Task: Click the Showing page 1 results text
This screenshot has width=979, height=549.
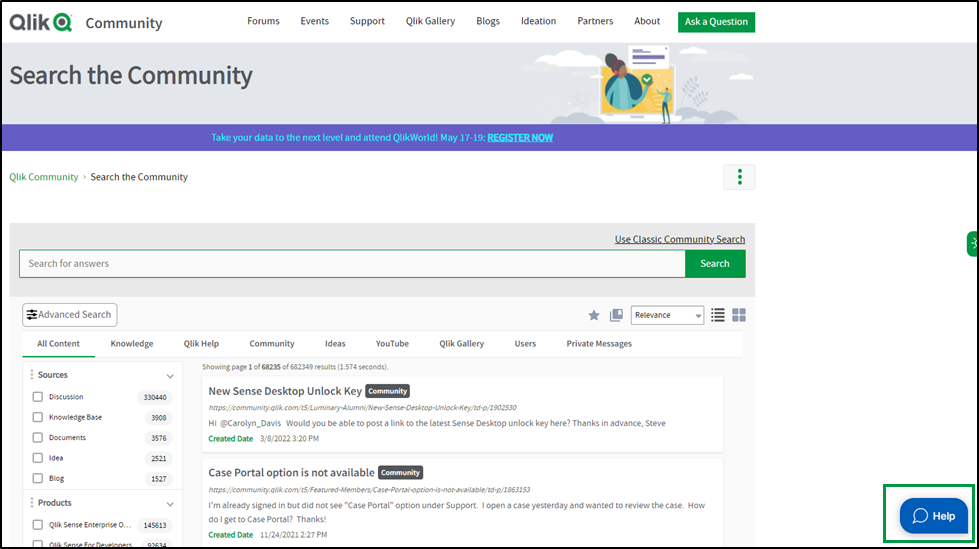Action: 295,367
